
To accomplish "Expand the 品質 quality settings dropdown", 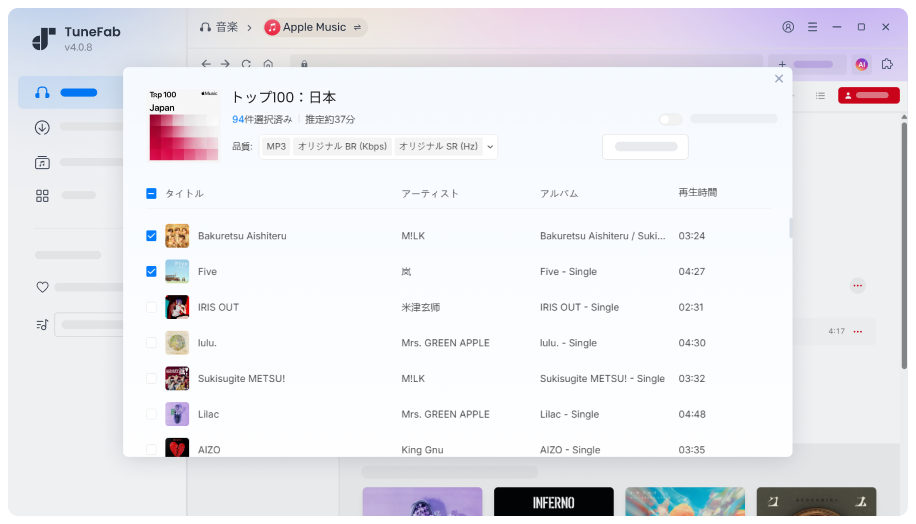I will [490, 147].
